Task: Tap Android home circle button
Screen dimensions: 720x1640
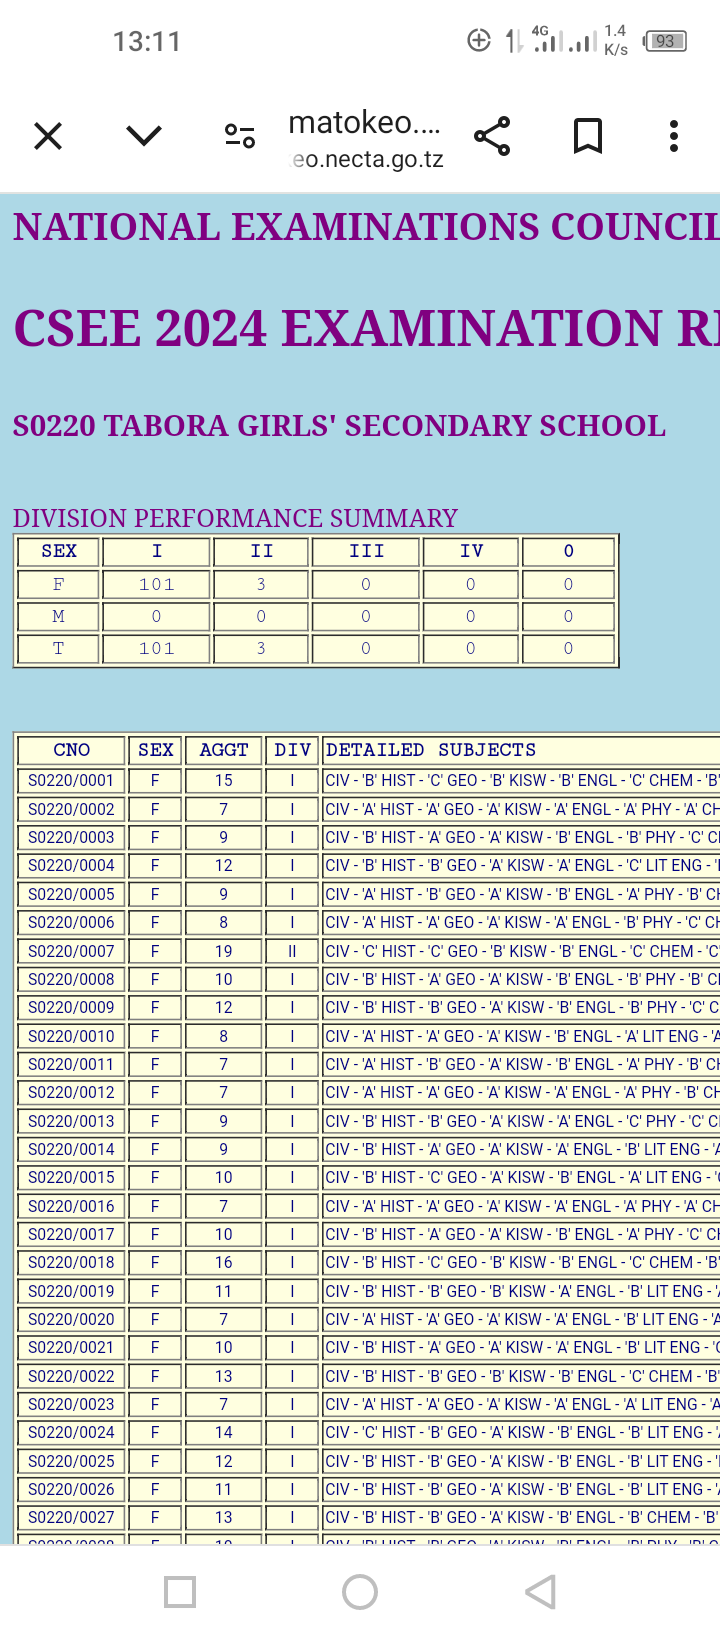Action: coord(360,1592)
